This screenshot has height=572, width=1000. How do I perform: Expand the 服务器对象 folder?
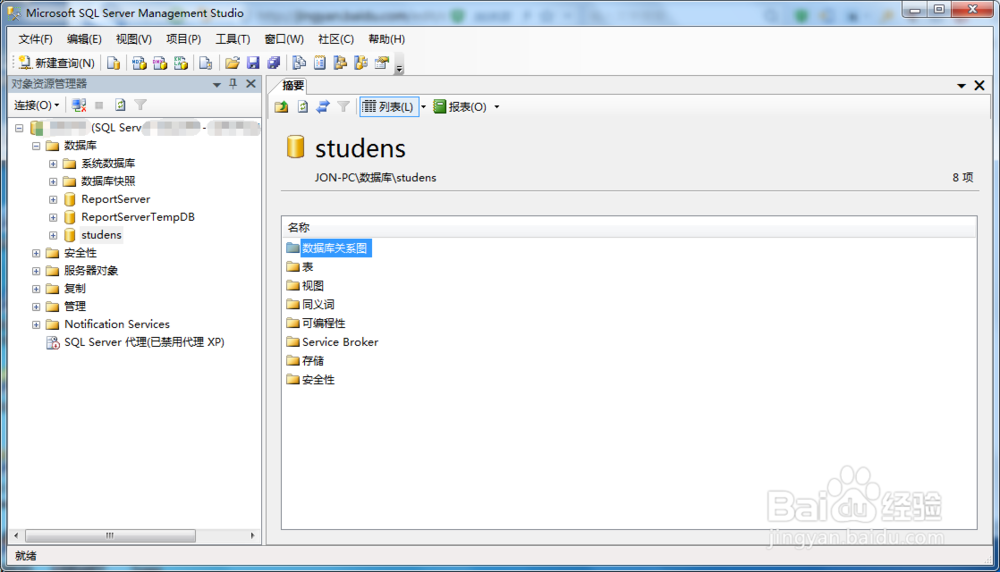[36, 271]
